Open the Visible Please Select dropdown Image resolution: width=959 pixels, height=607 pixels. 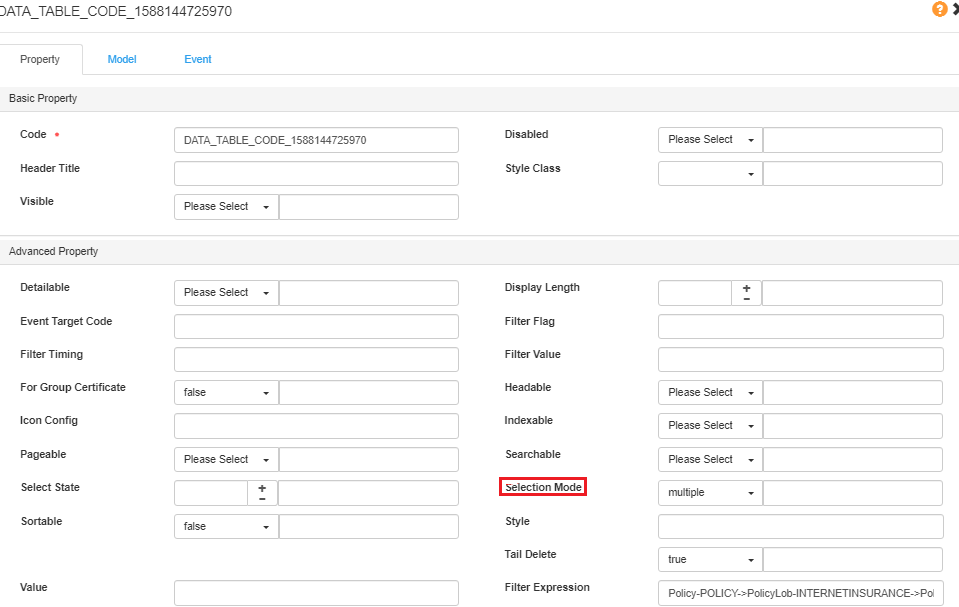(226, 207)
